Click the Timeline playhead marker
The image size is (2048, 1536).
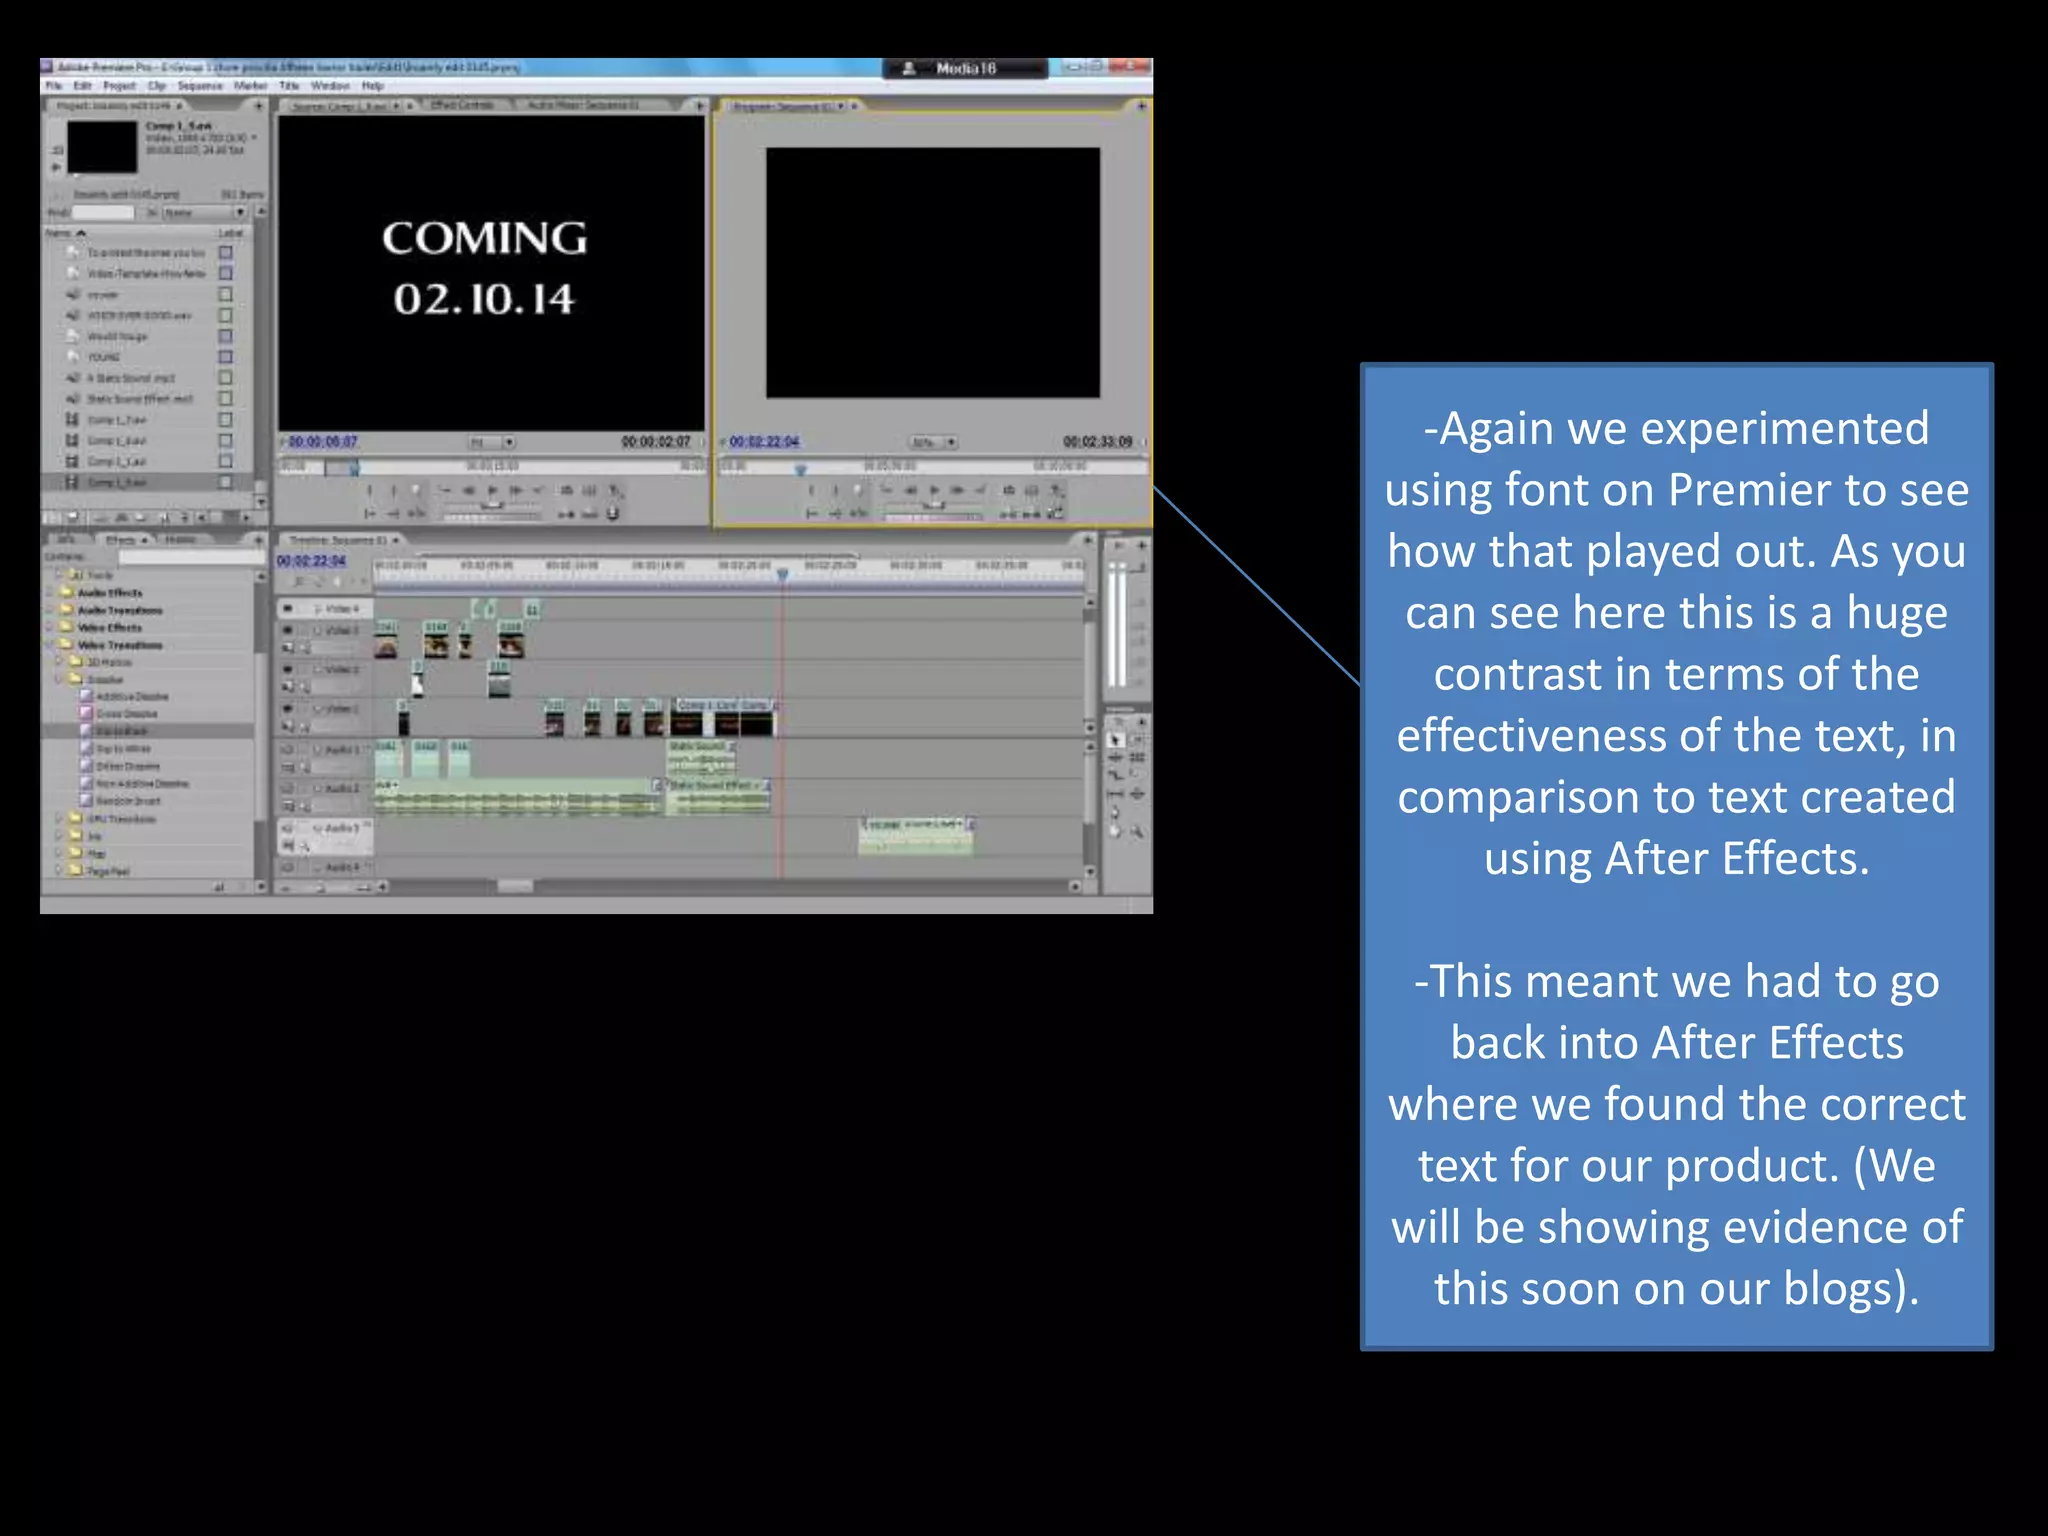click(x=783, y=574)
